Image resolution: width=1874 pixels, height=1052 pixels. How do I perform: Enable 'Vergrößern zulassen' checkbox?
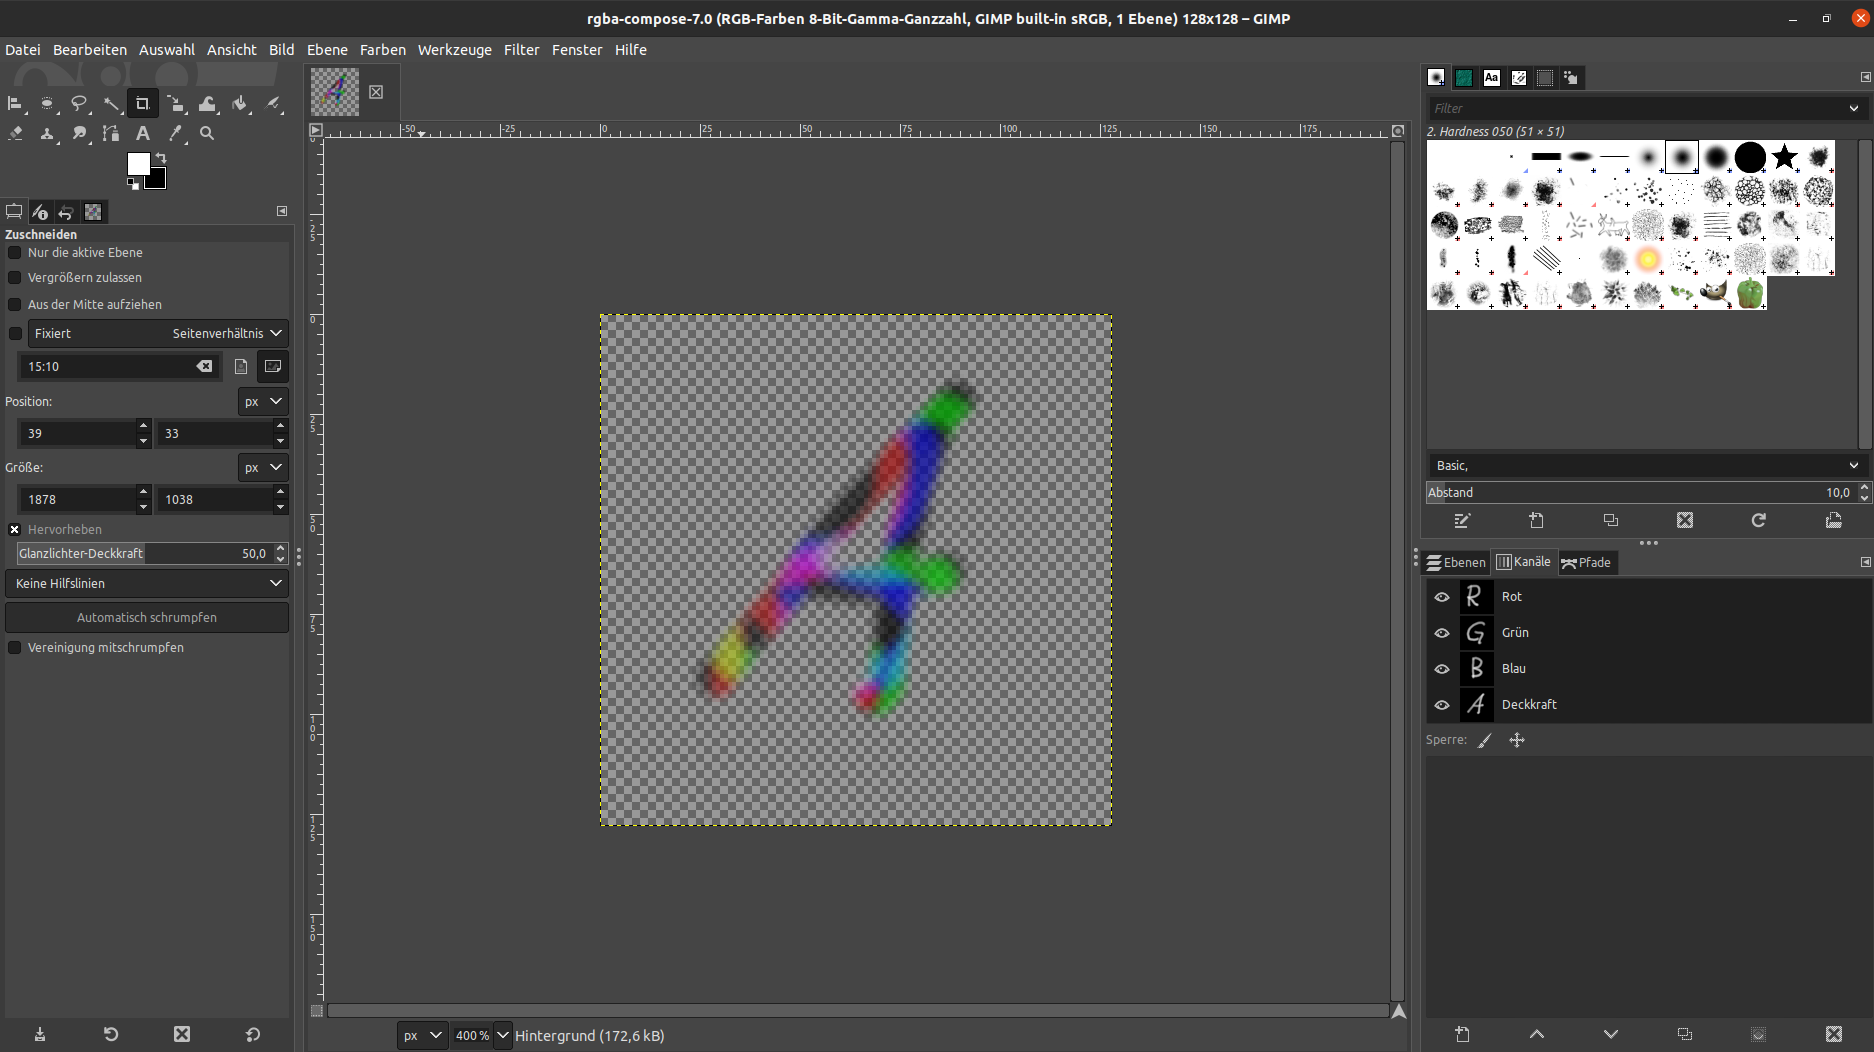[15, 278]
